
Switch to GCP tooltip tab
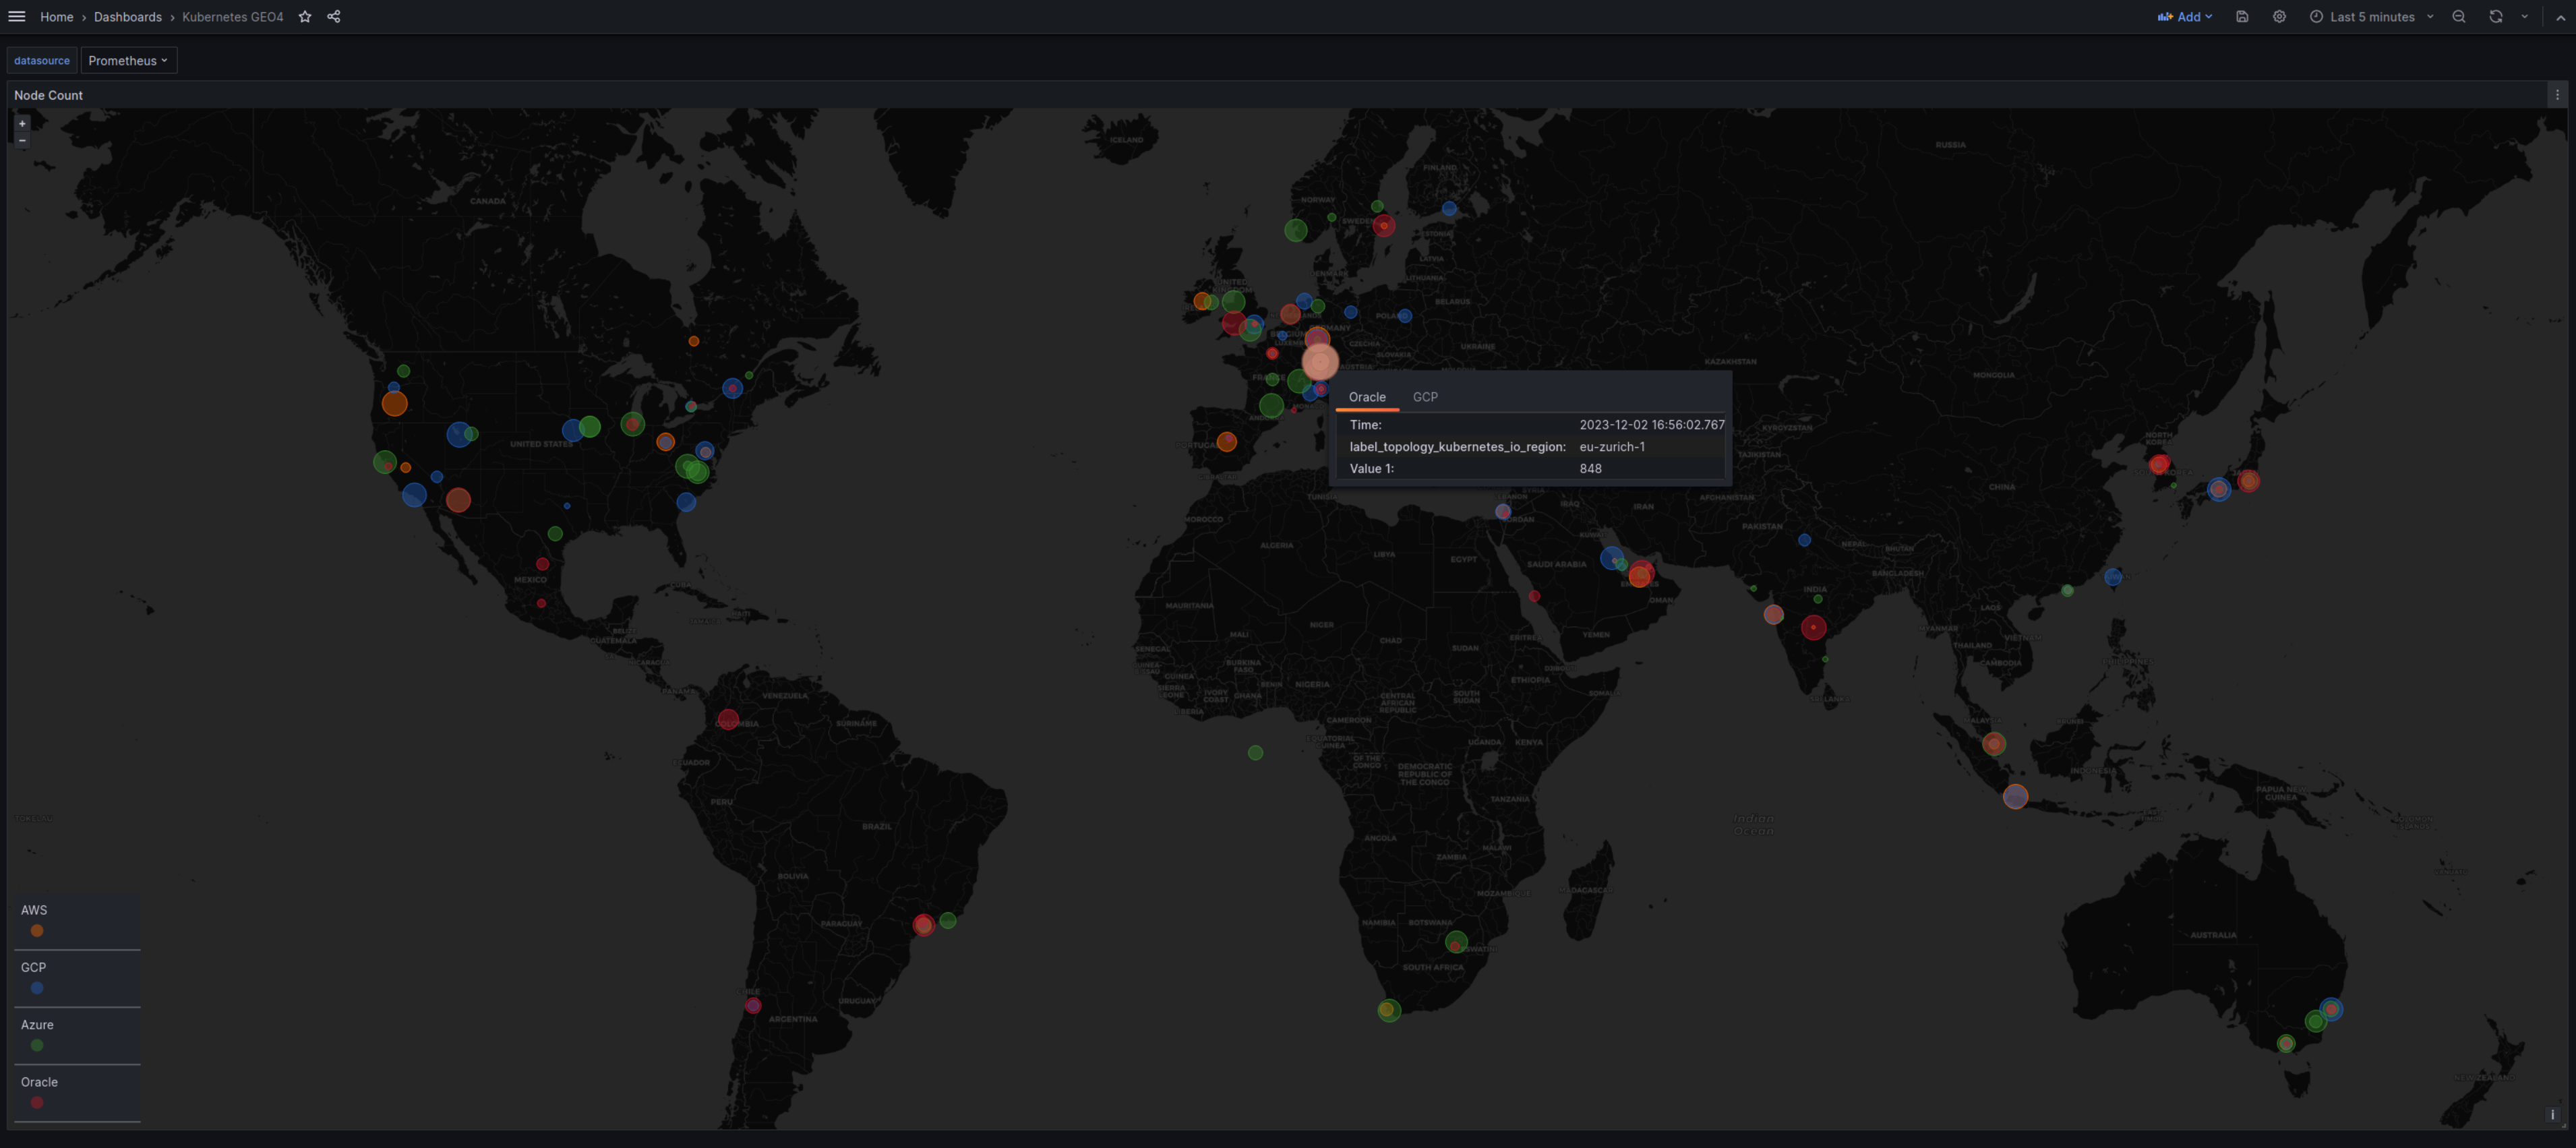[1425, 397]
